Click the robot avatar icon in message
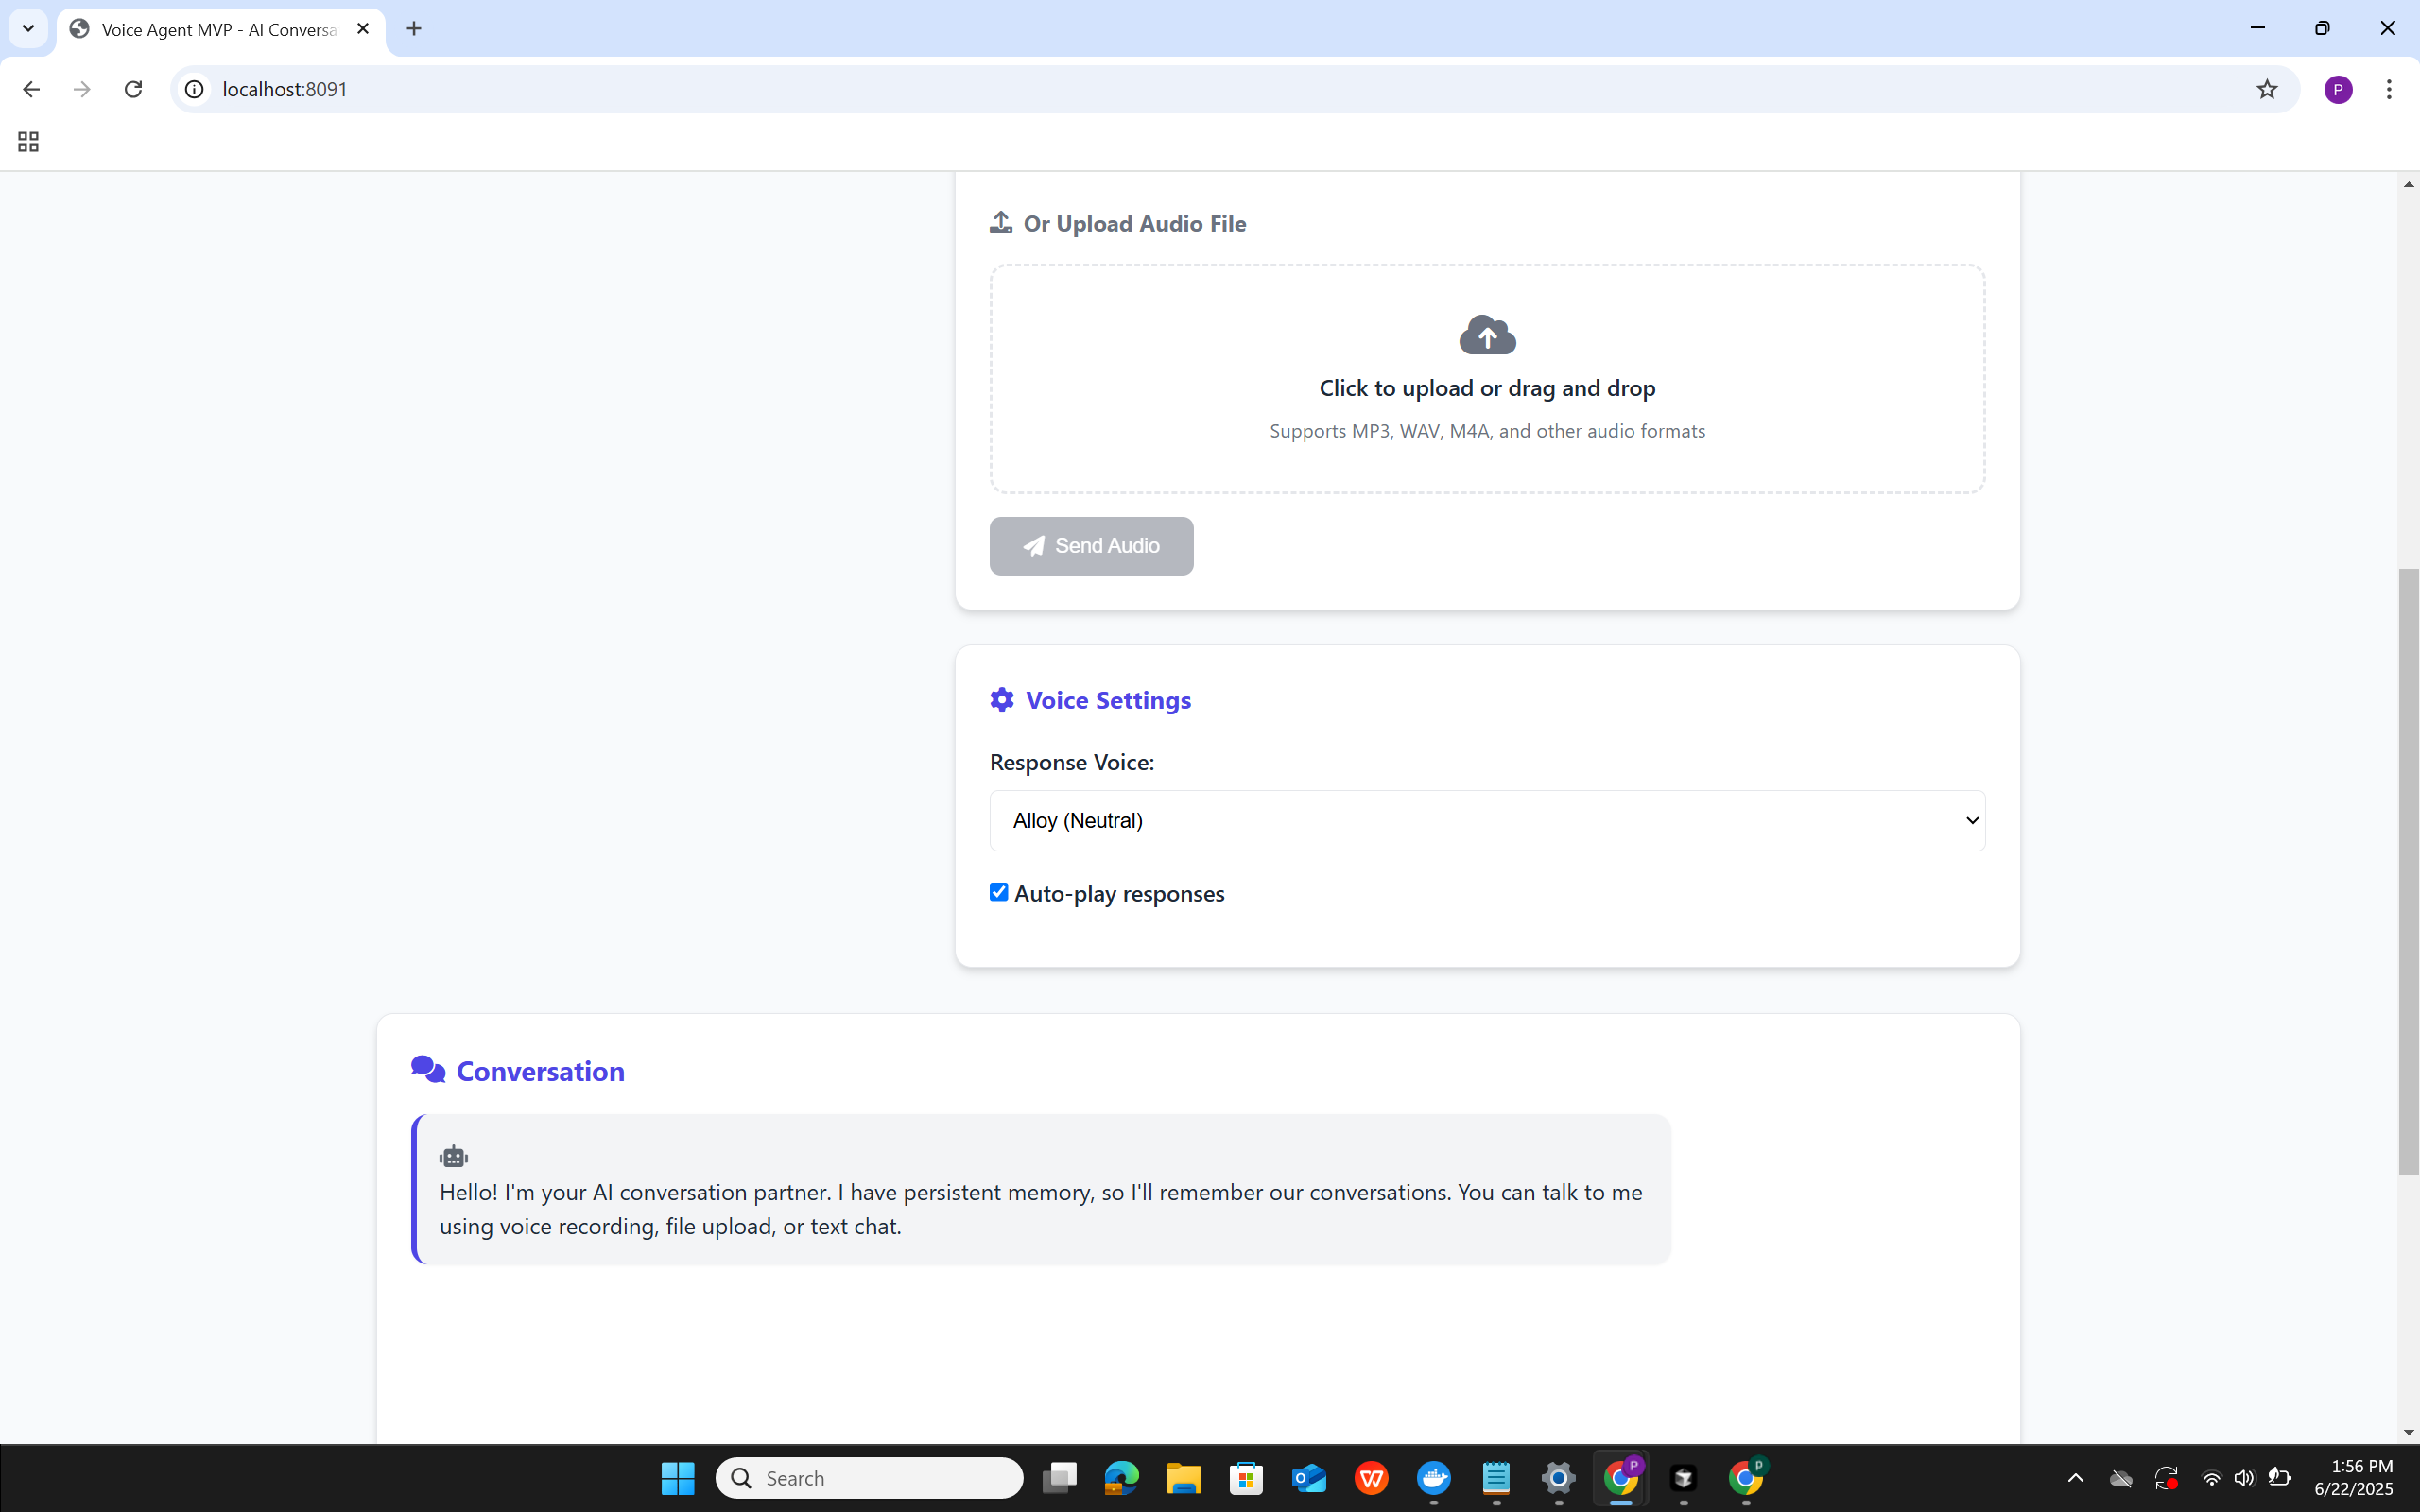 [x=453, y=1157]
